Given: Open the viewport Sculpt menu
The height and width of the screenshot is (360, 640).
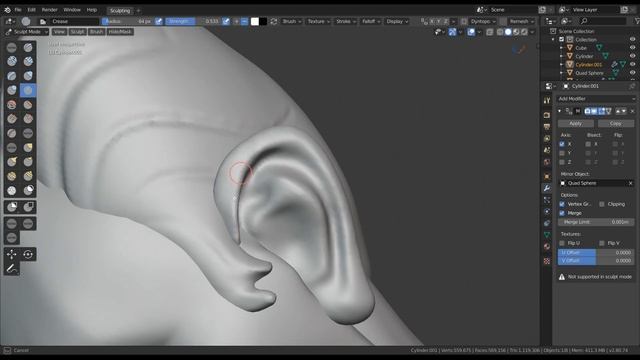Looking at the screenshot, I should pos(77,31).
